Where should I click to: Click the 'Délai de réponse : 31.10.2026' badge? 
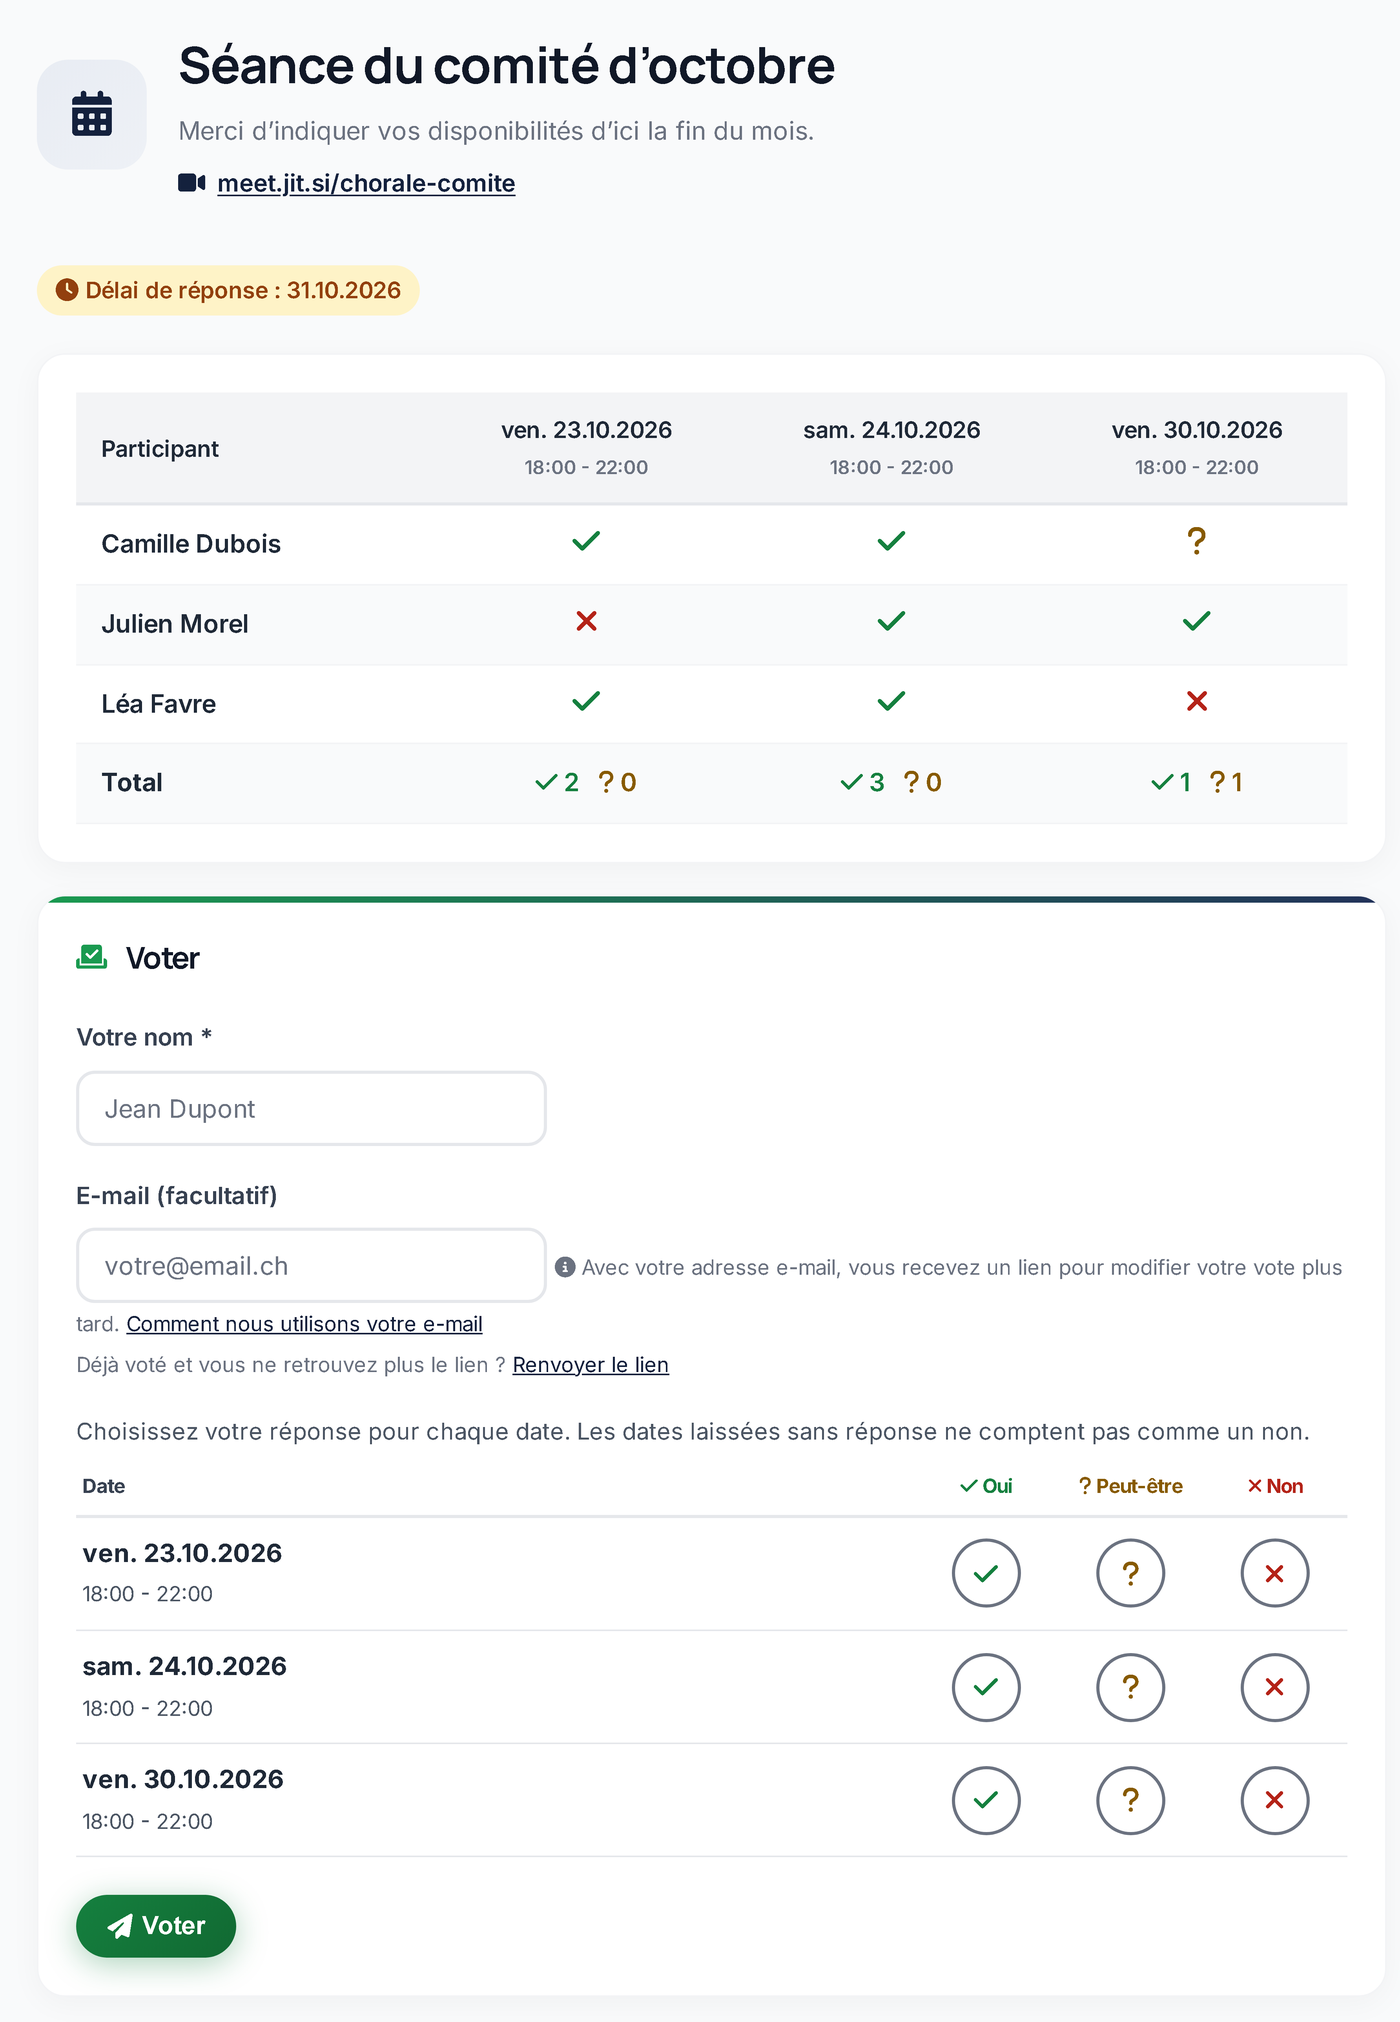(x=228, y=290)
